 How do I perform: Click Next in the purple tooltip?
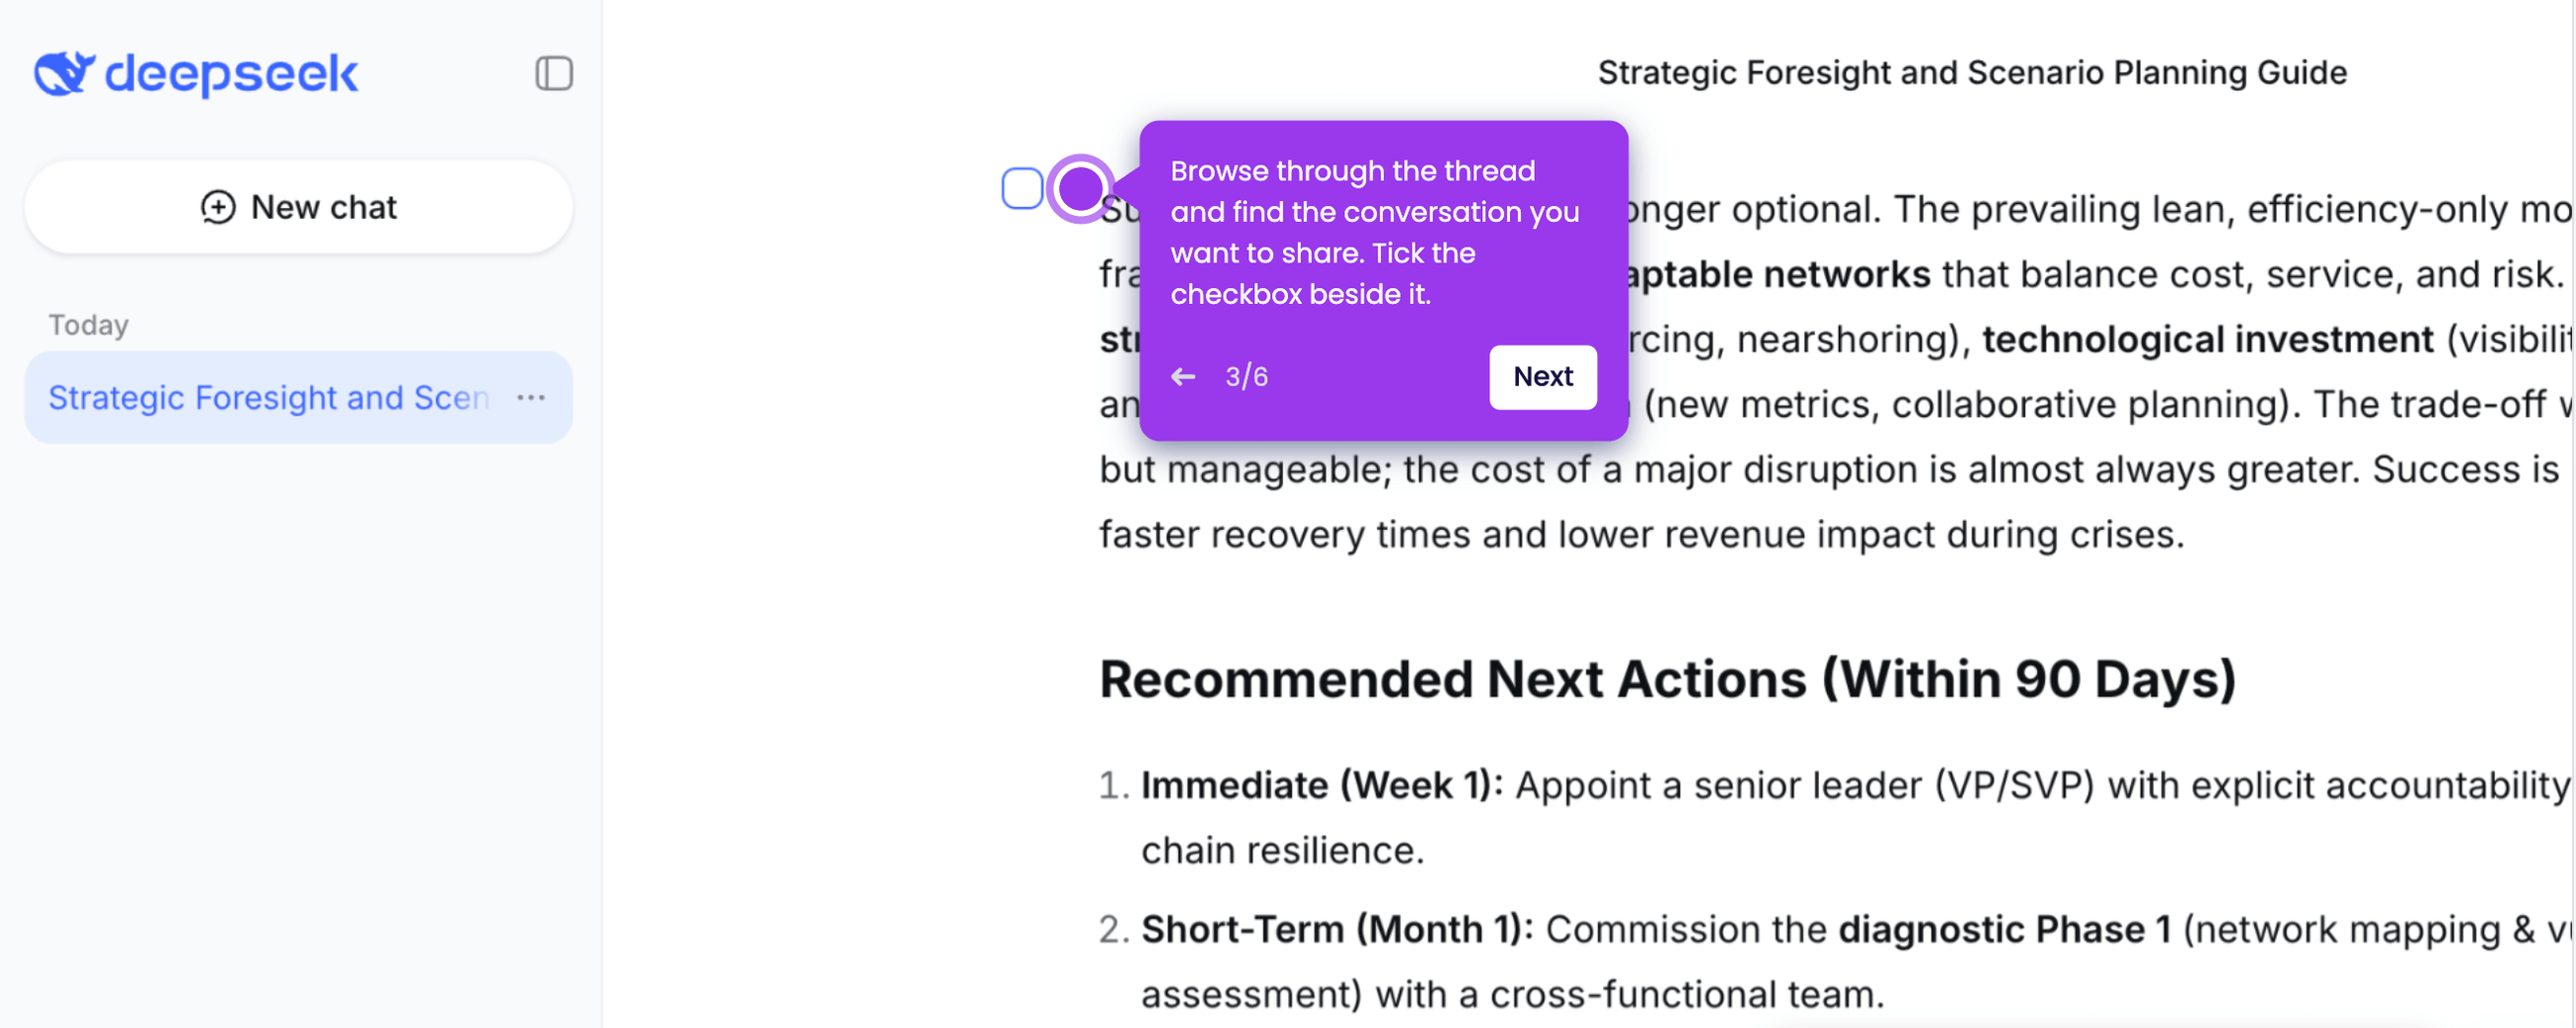pos(1542,377)
